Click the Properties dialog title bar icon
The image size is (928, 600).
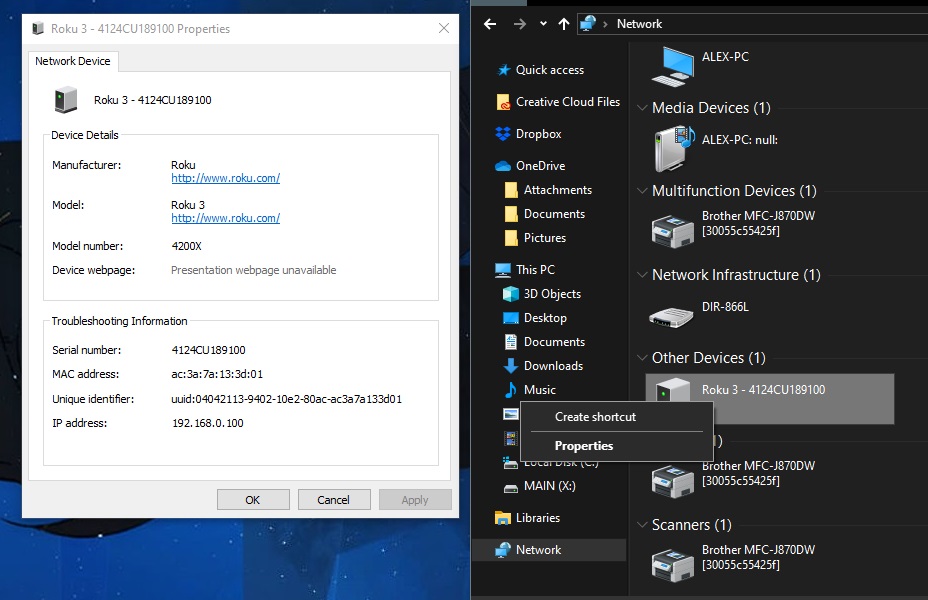pyautogui.click(x=38, y=28)
